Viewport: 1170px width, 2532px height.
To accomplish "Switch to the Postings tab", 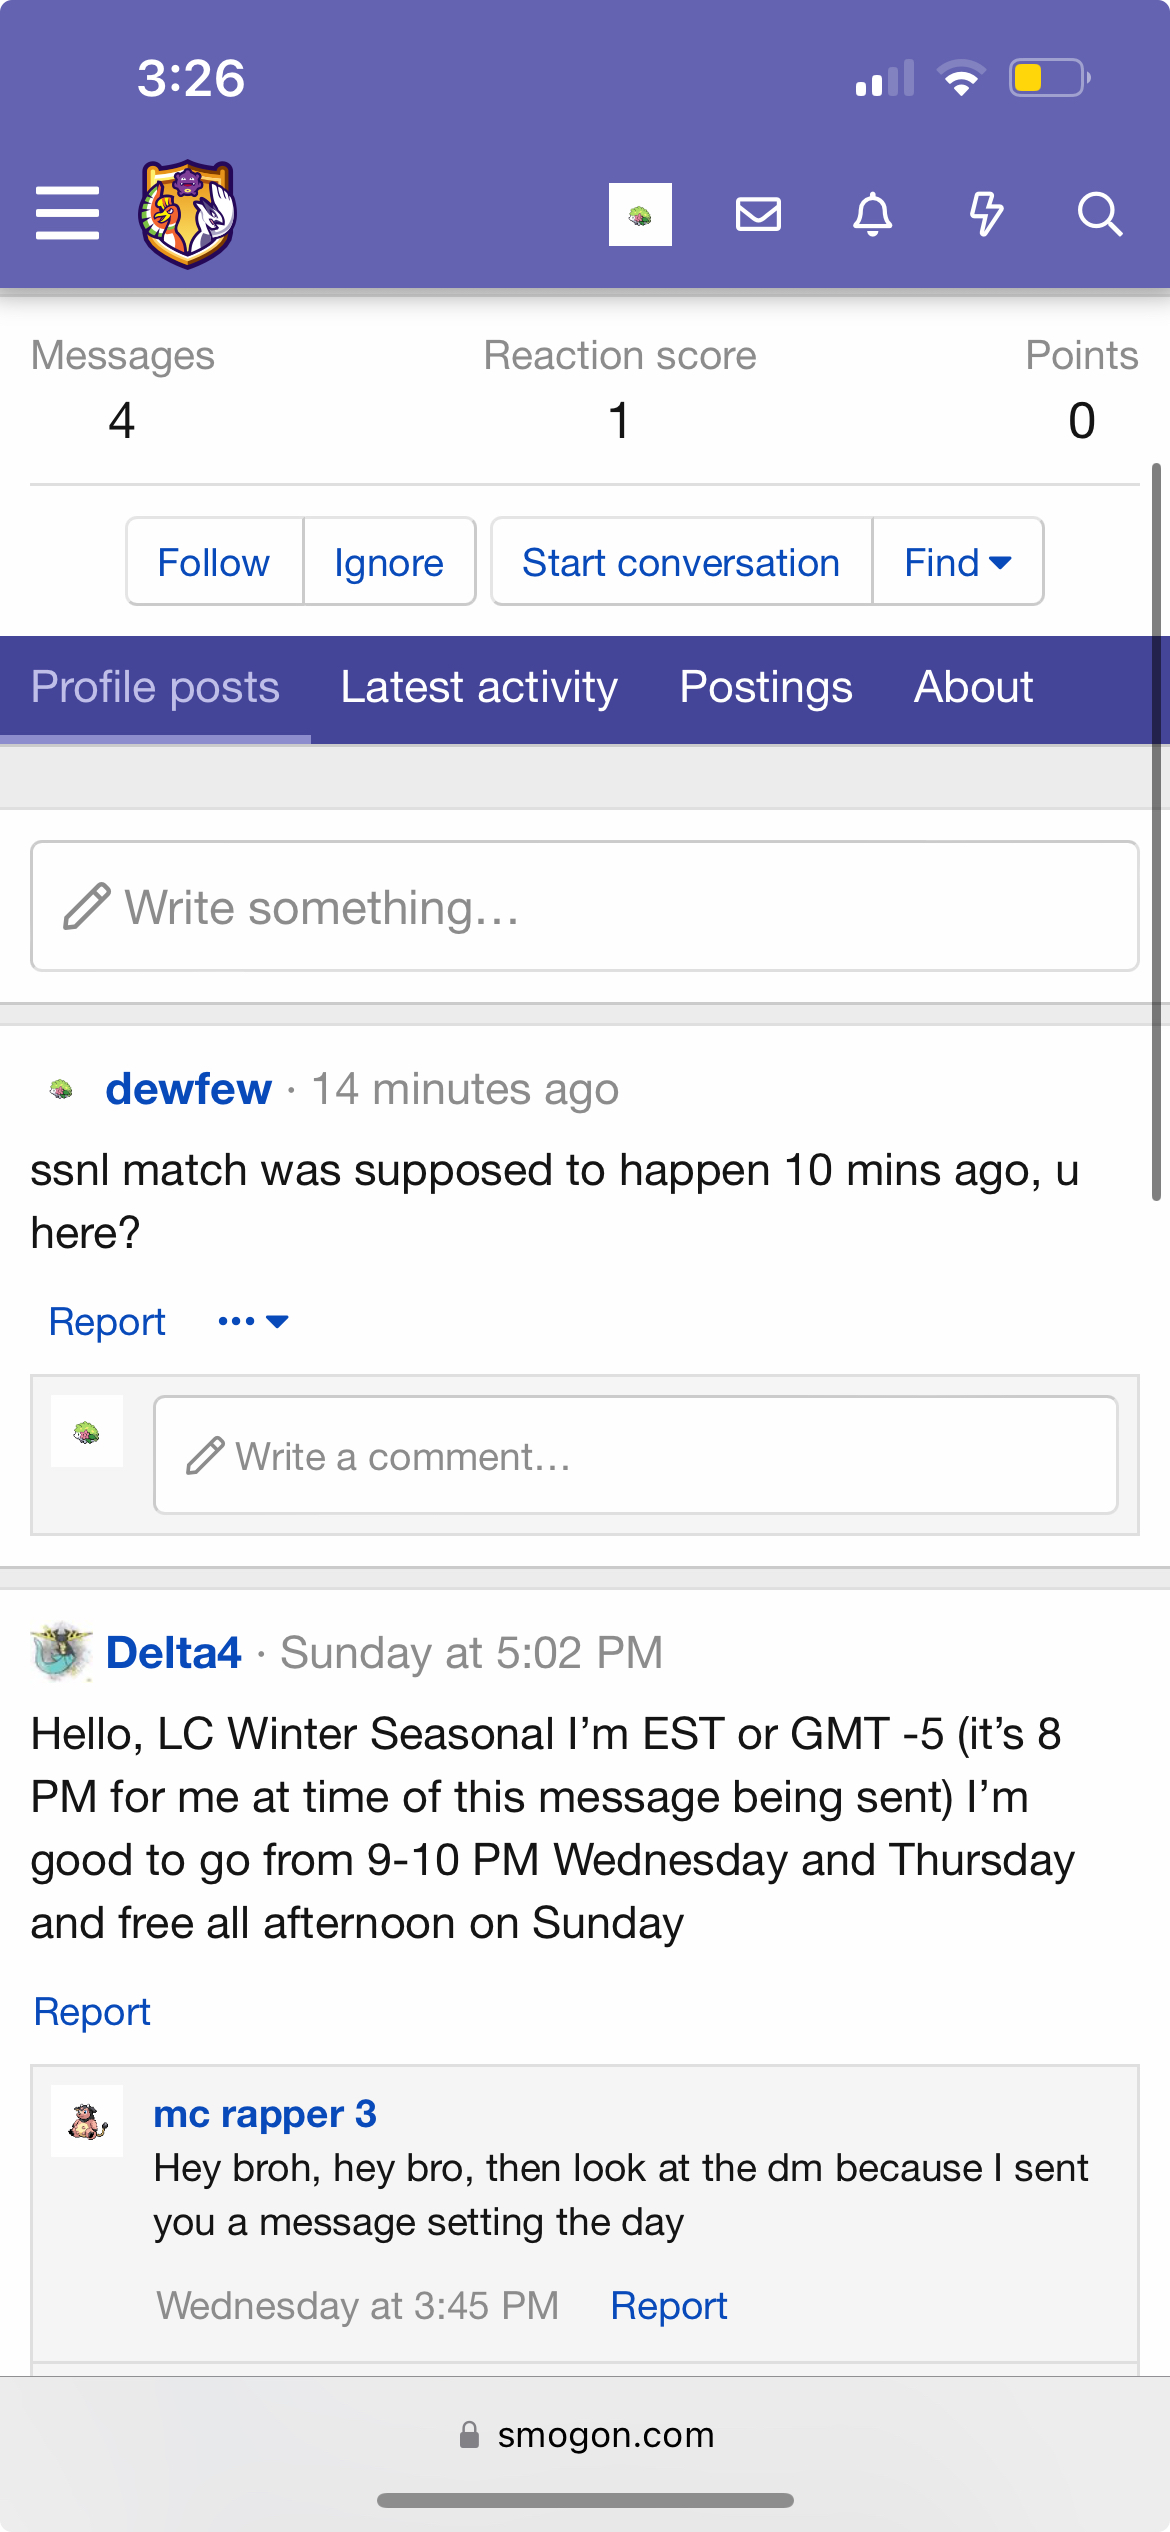I will [x=766, y=688].
